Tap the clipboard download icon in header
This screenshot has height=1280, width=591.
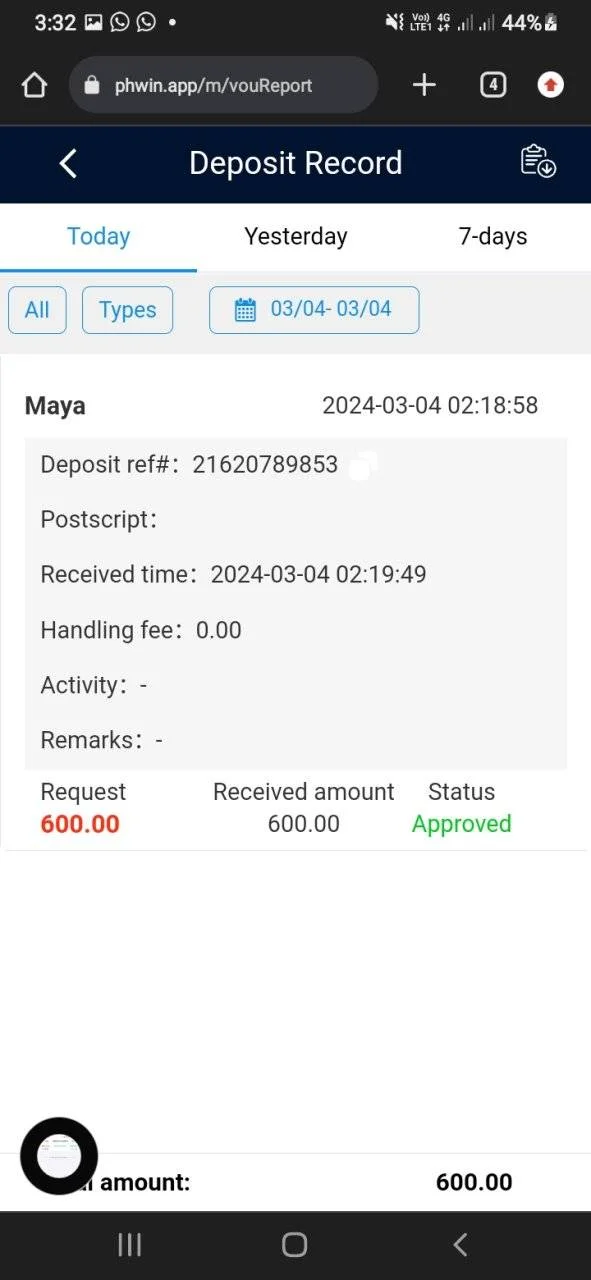click(x=538, y=162)
